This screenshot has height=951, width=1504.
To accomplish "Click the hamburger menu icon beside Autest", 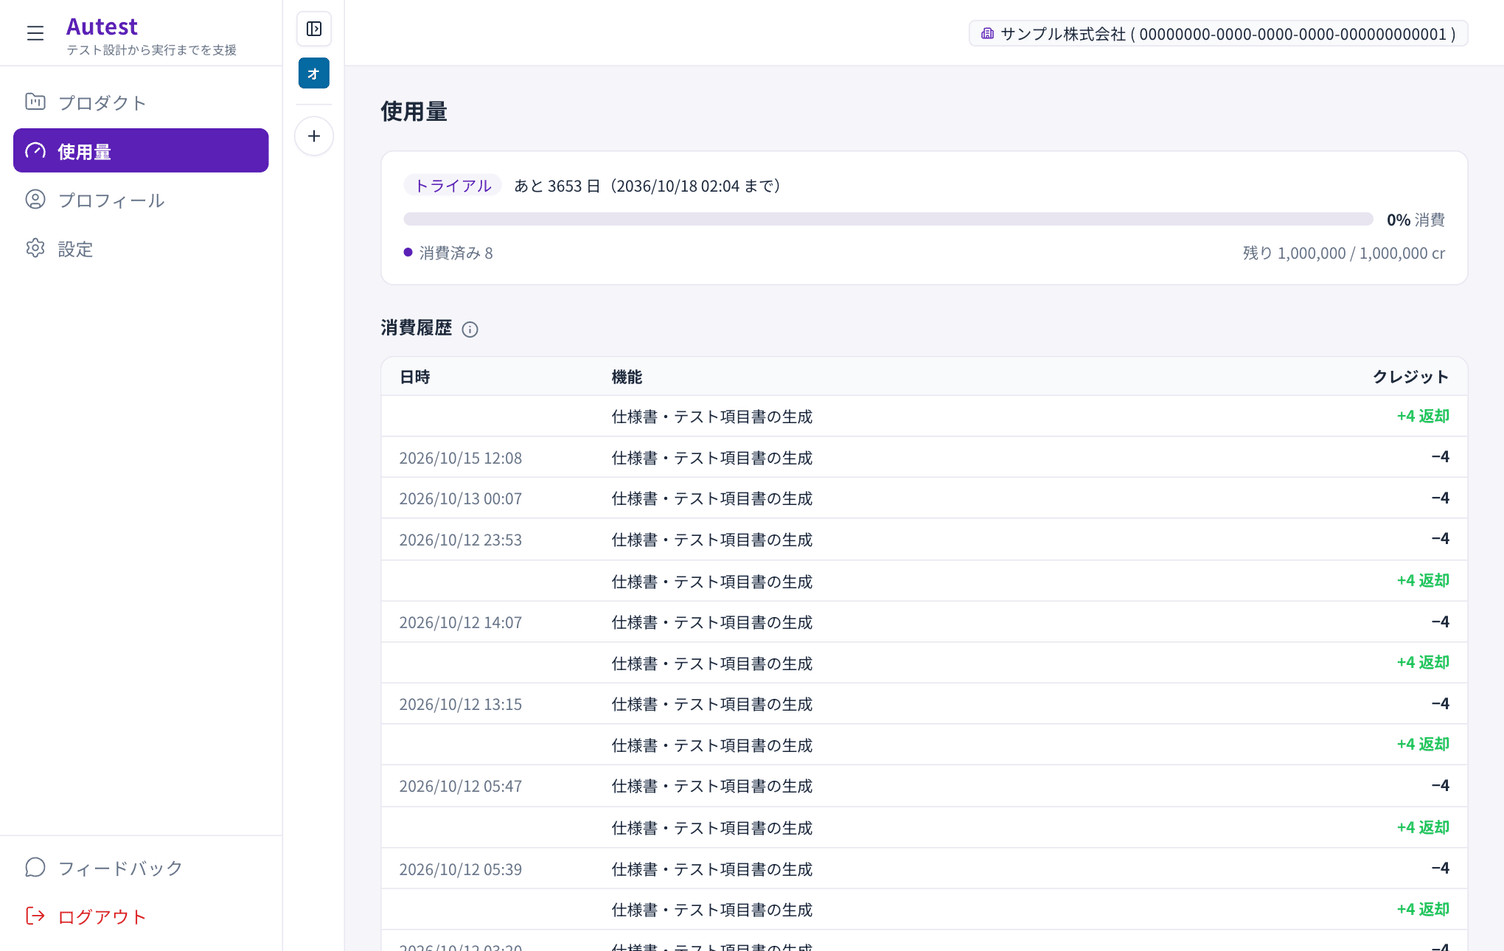I will click(x=35, y=34).
